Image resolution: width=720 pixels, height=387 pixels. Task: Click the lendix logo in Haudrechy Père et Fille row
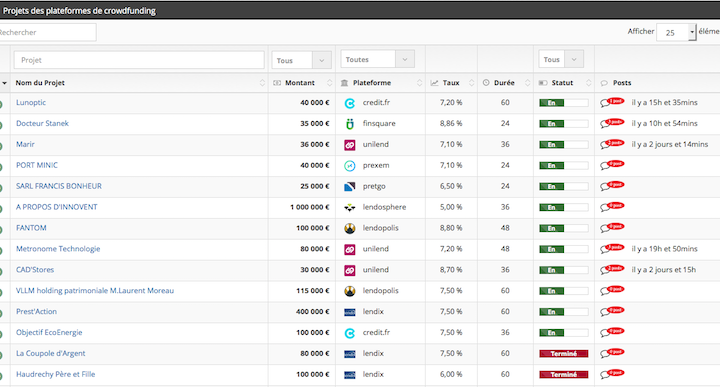point(349,375)
